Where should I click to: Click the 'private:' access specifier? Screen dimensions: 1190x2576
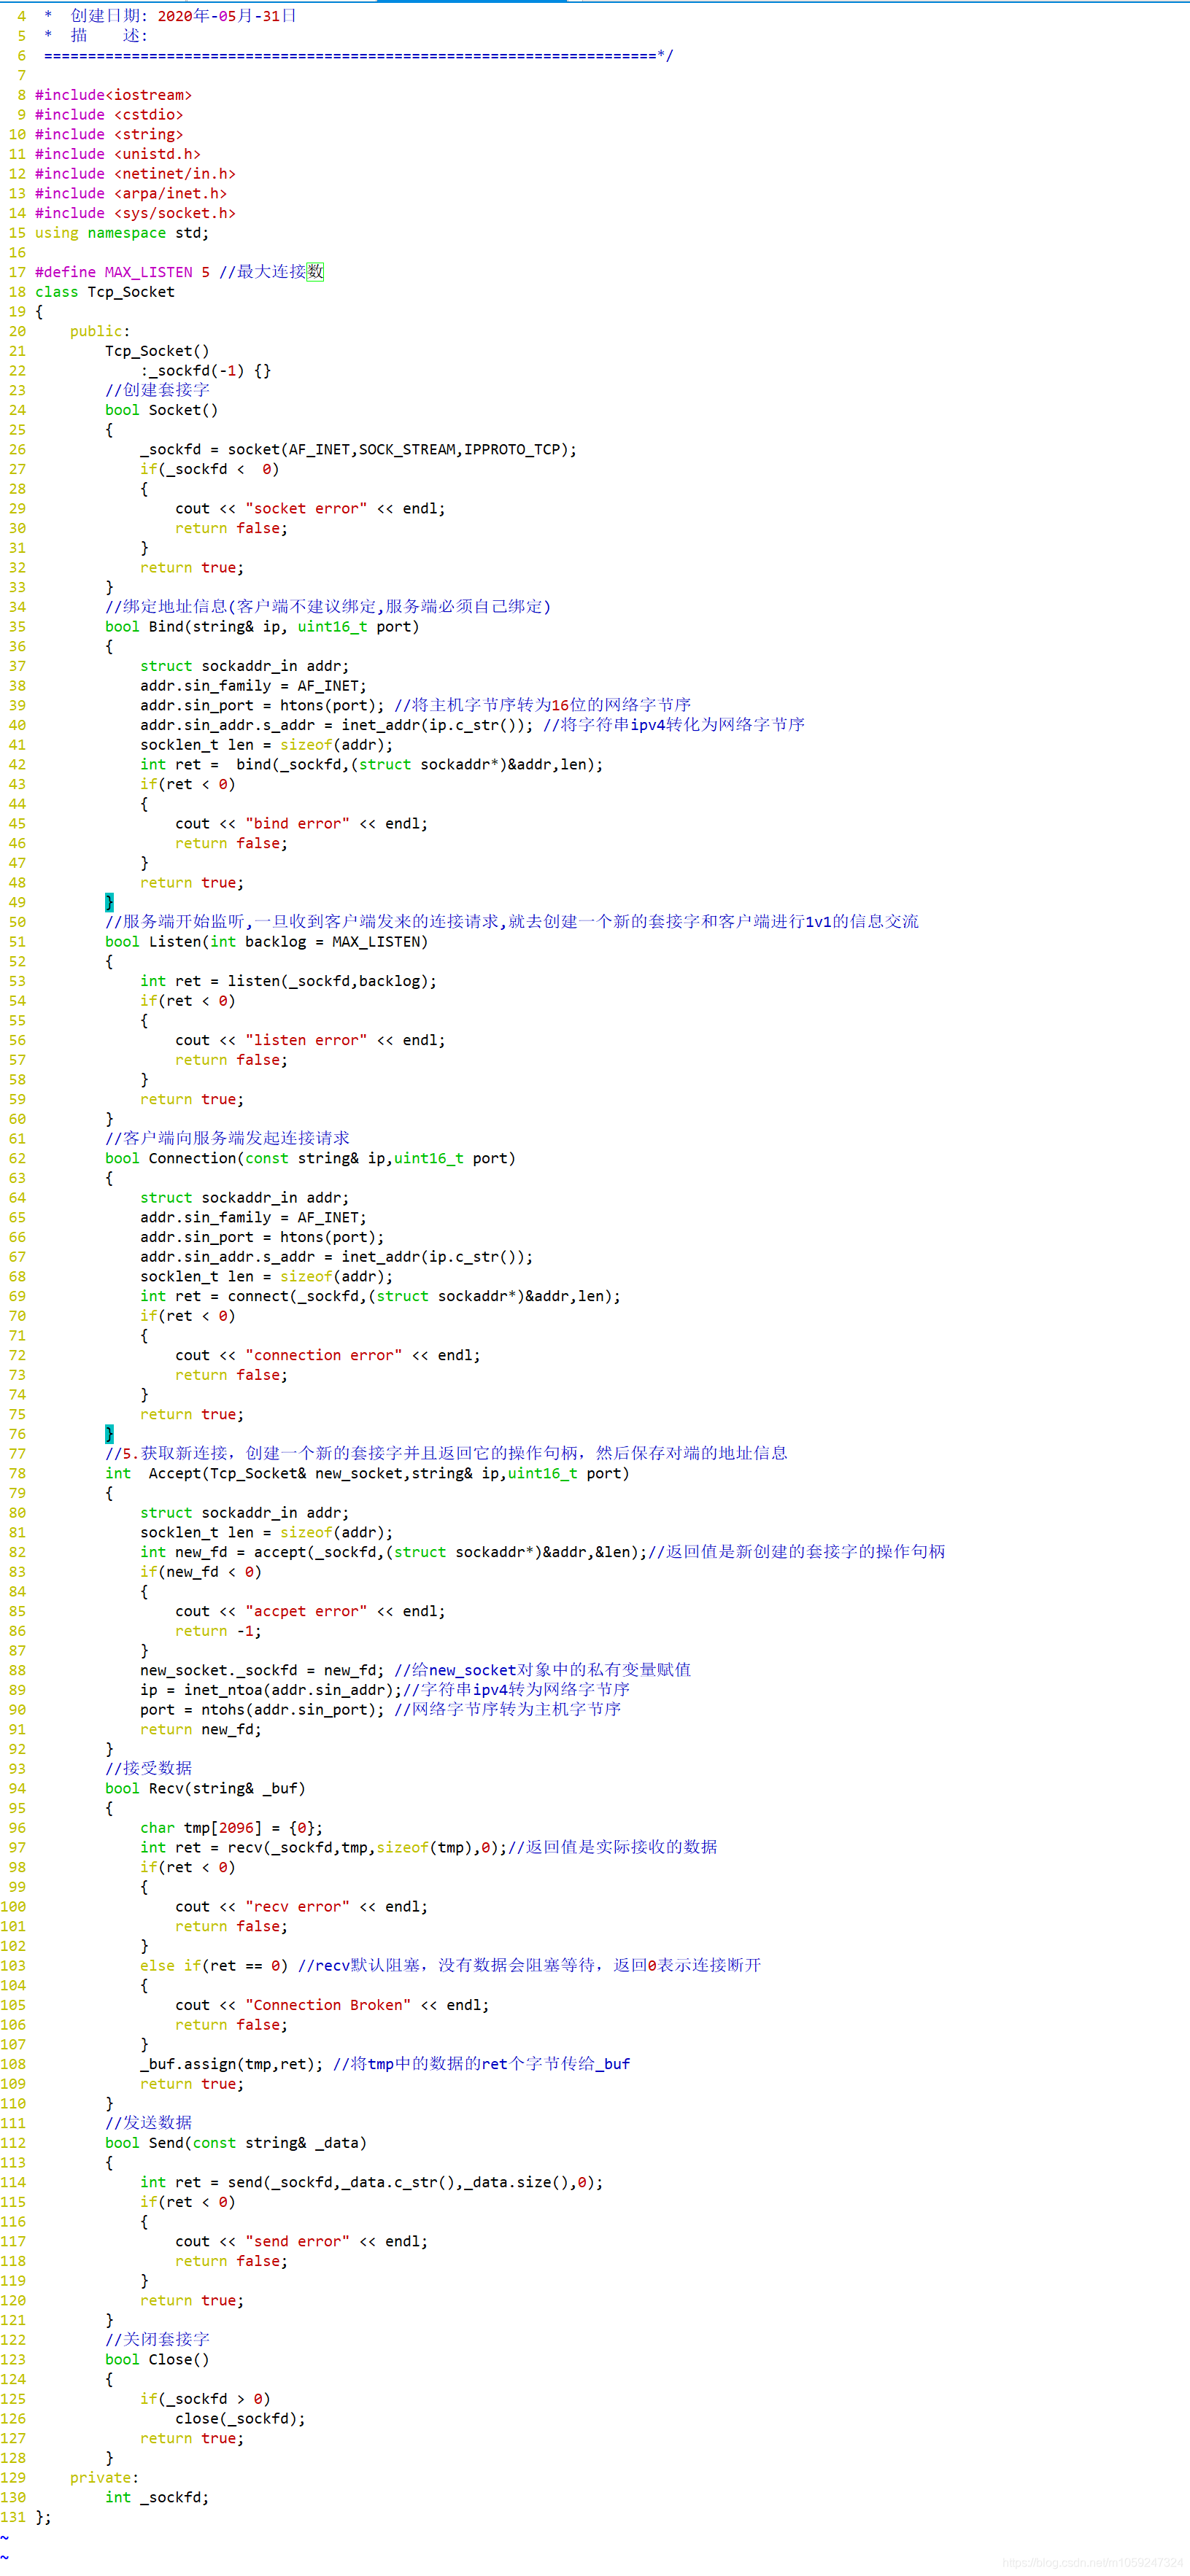click(105, 2477)
